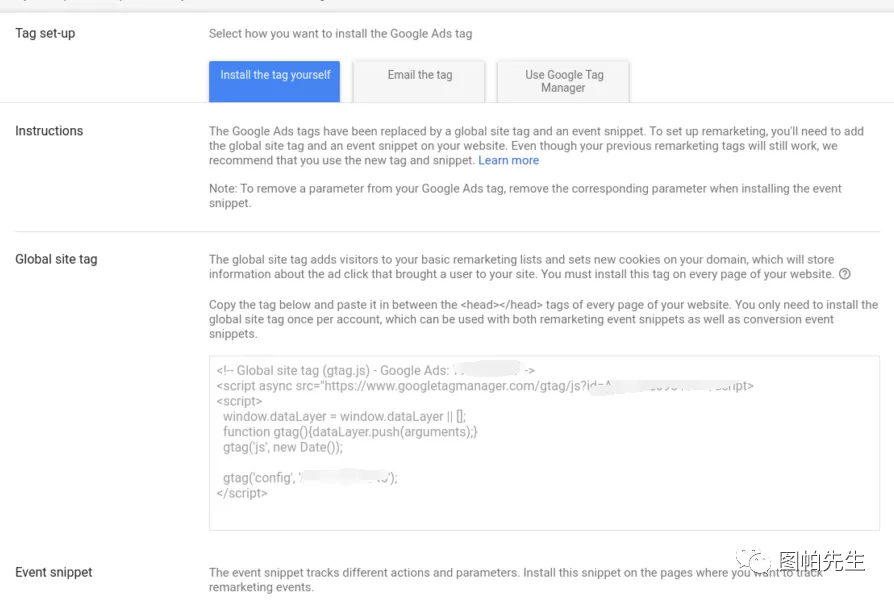The height and width of the screenshot is (600, 894).
Task: Click the function gtag() code line
Action: click(x=350, y=432)
